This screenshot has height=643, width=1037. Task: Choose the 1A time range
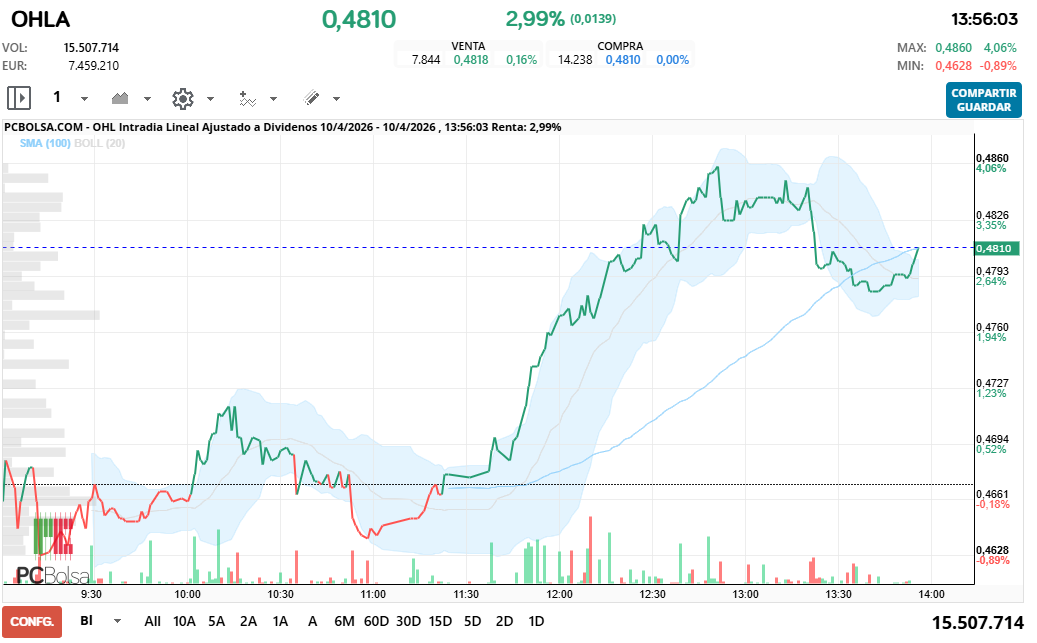(280, 621)
